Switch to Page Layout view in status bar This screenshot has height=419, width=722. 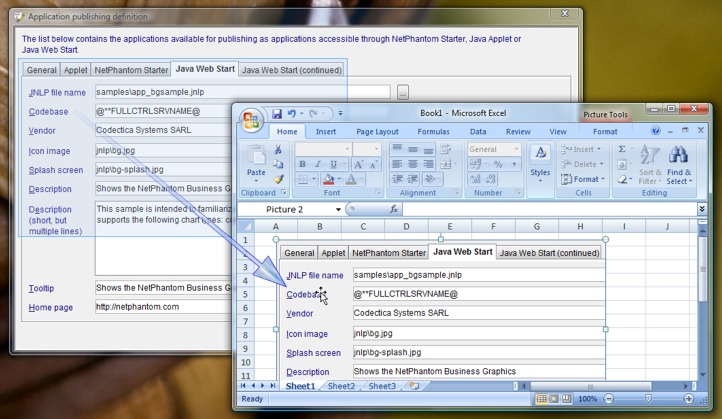click(x=554, y=399)
